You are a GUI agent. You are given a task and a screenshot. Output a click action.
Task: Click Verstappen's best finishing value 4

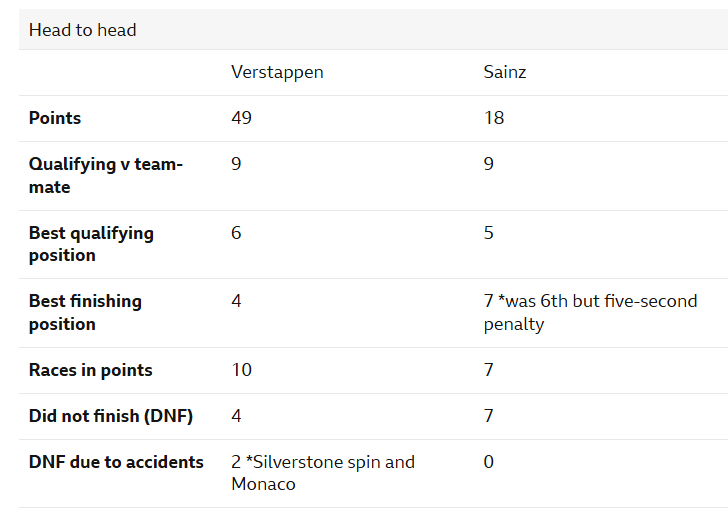click(236, 301)
